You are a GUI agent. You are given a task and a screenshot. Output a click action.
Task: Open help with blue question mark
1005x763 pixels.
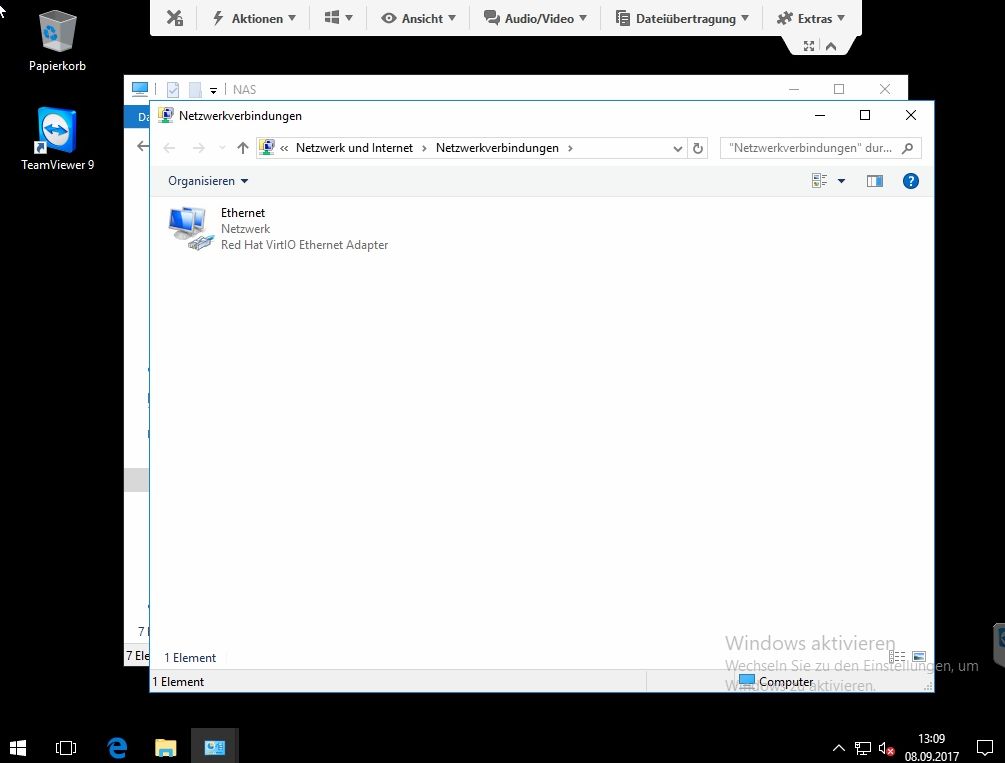(910, 181)
